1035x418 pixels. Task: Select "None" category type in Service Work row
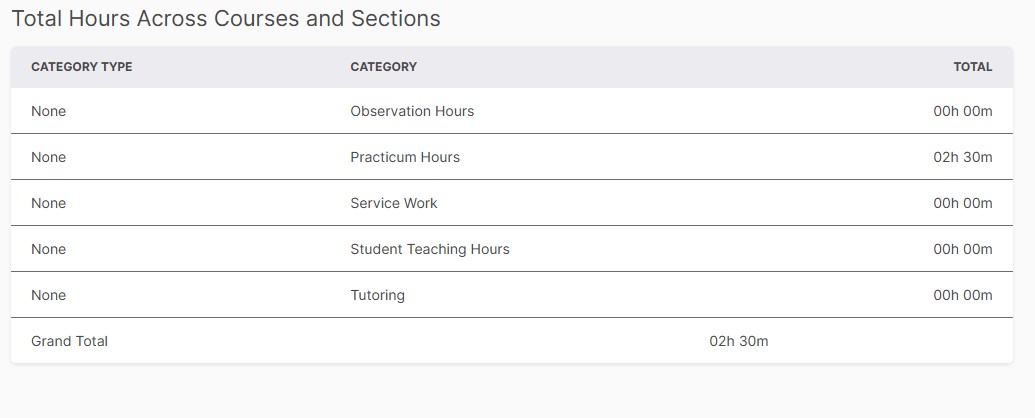click(48, 203)
